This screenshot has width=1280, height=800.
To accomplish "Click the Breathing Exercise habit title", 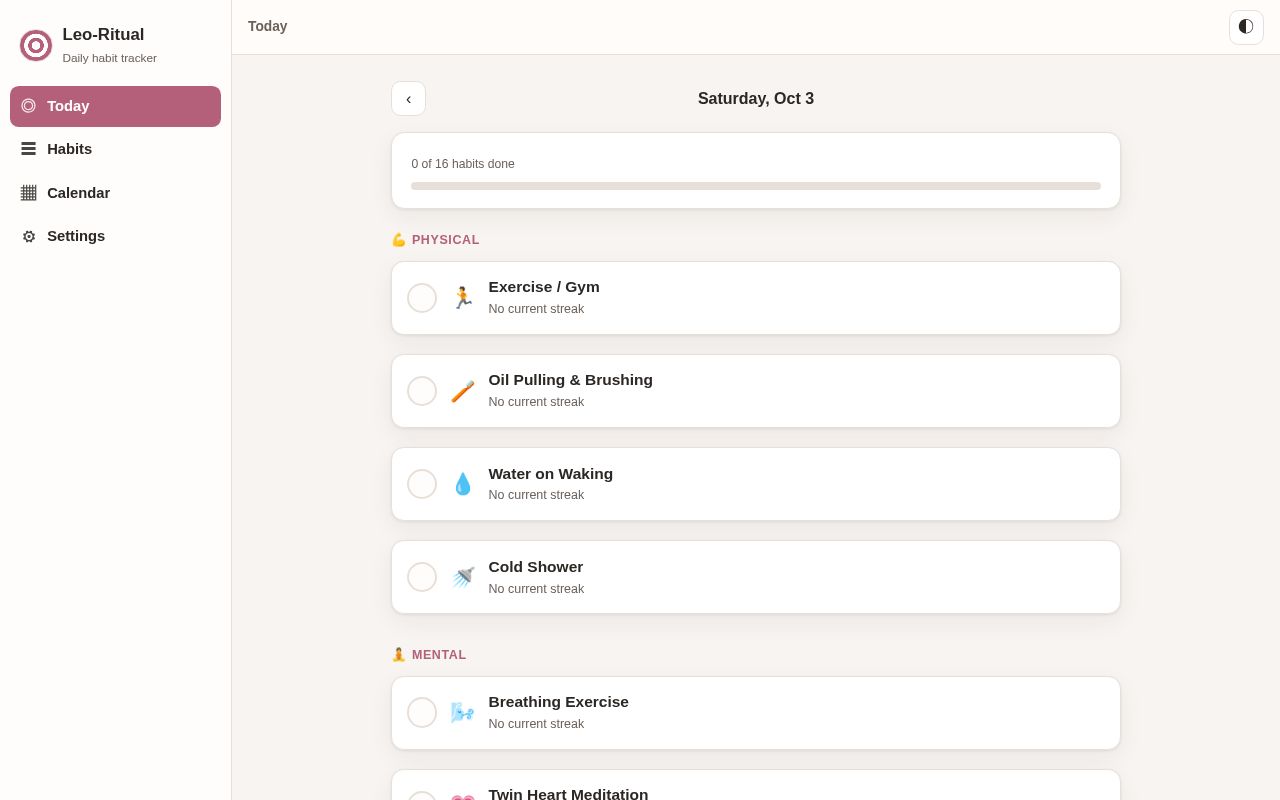I will pos(559,702).
